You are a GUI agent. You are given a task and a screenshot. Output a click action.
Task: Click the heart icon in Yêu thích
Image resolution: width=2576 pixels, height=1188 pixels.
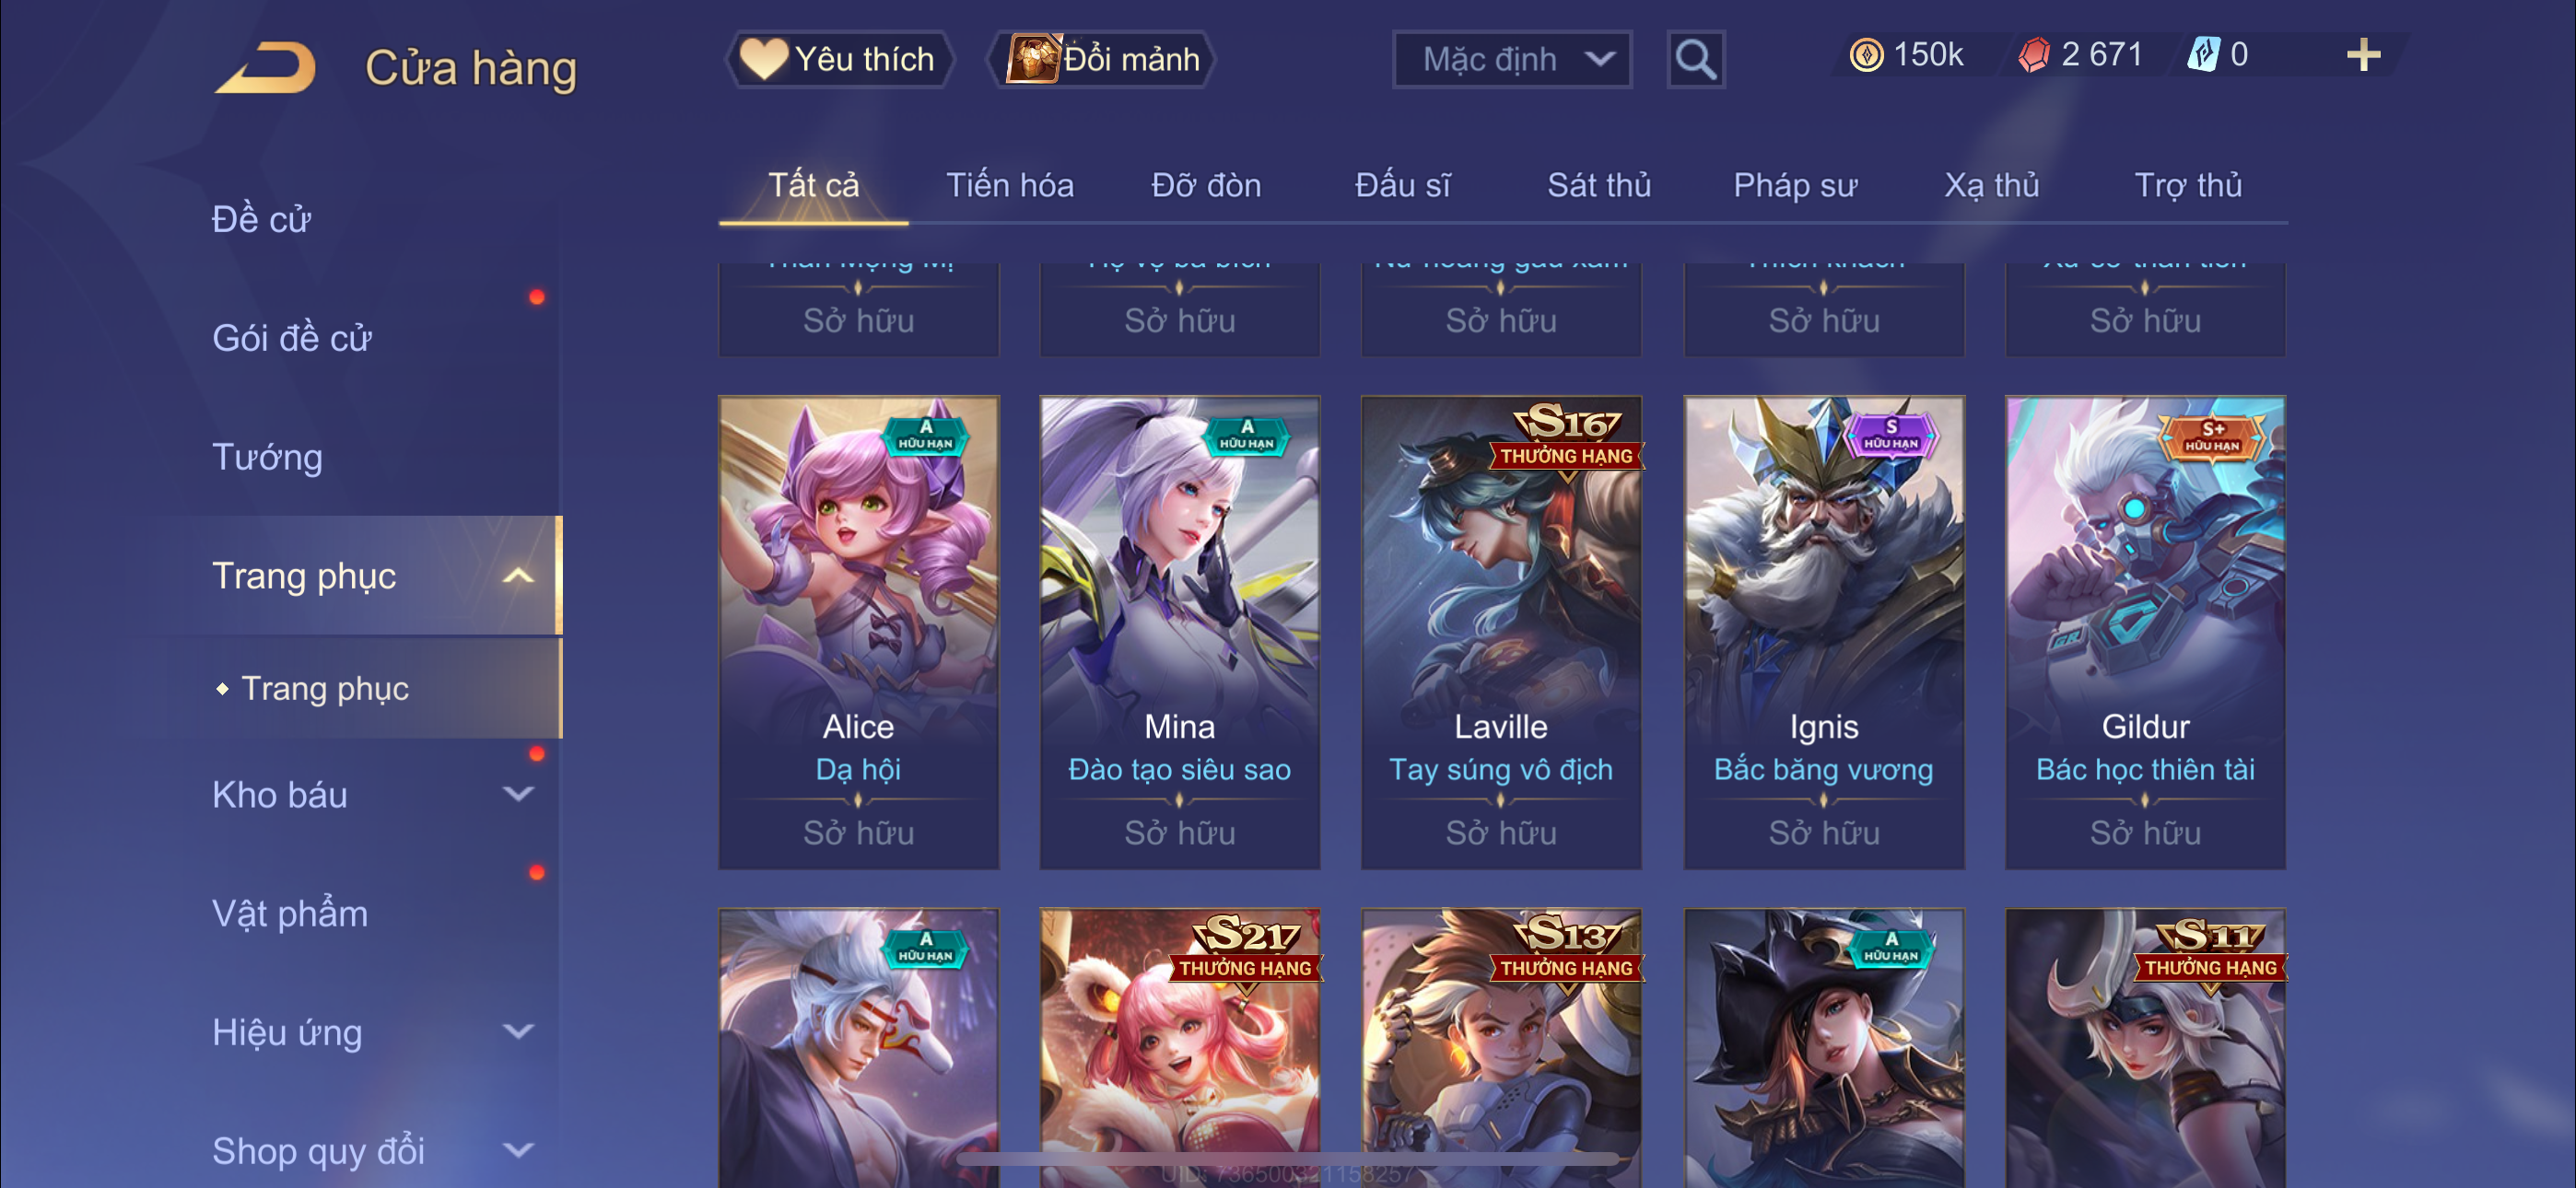[x=763, y=59]
